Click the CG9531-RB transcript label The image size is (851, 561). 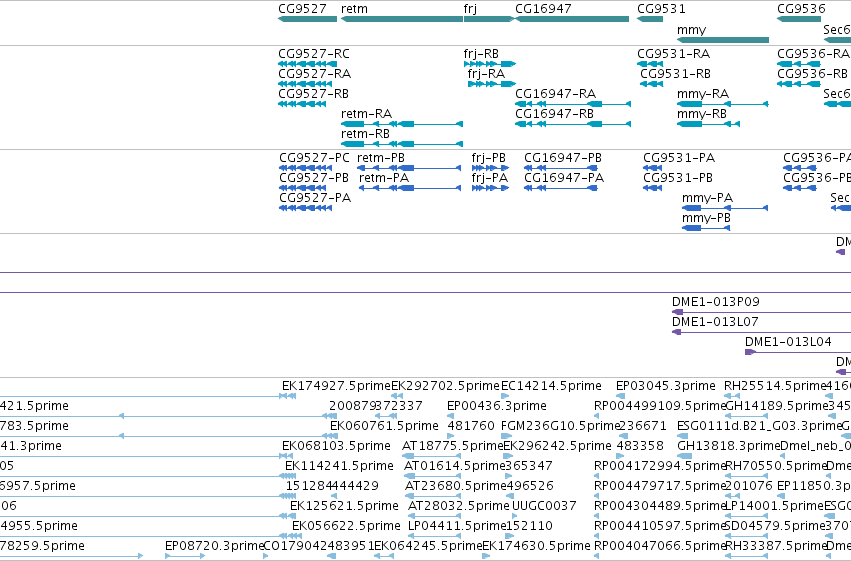(675, 74)
